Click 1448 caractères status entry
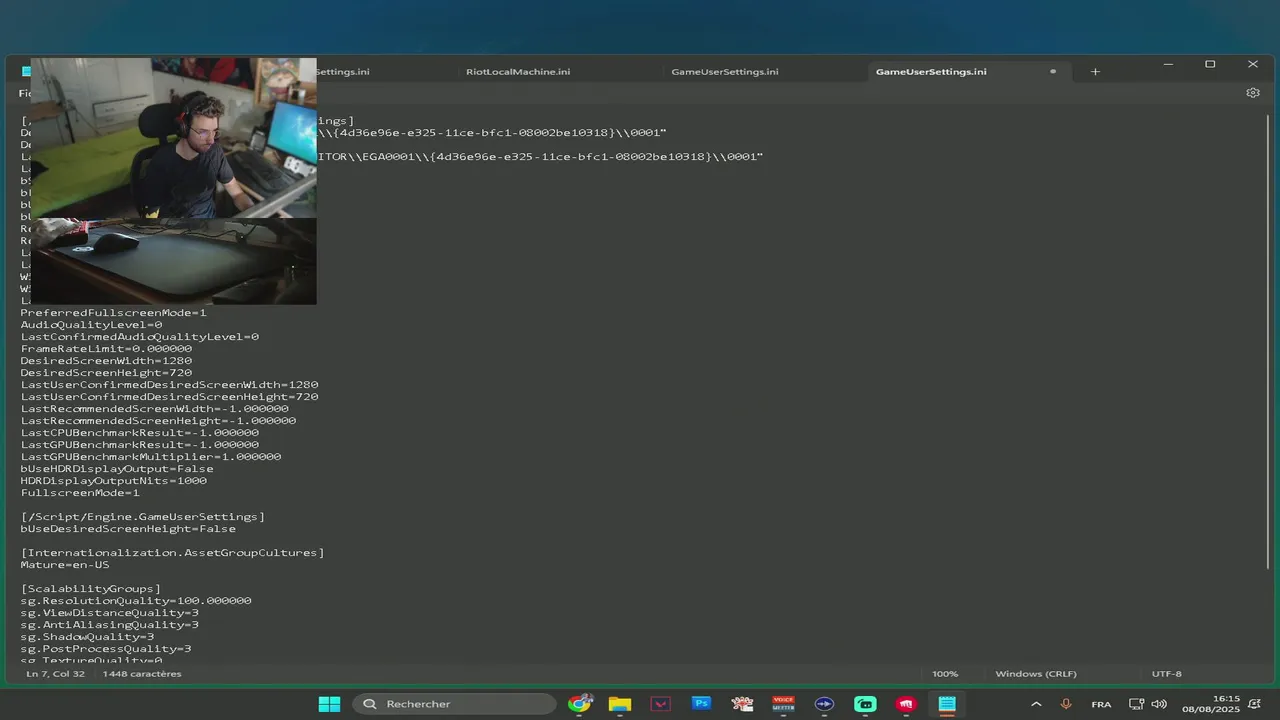This screenshot has height=720, width=1280. pos(142,674)
